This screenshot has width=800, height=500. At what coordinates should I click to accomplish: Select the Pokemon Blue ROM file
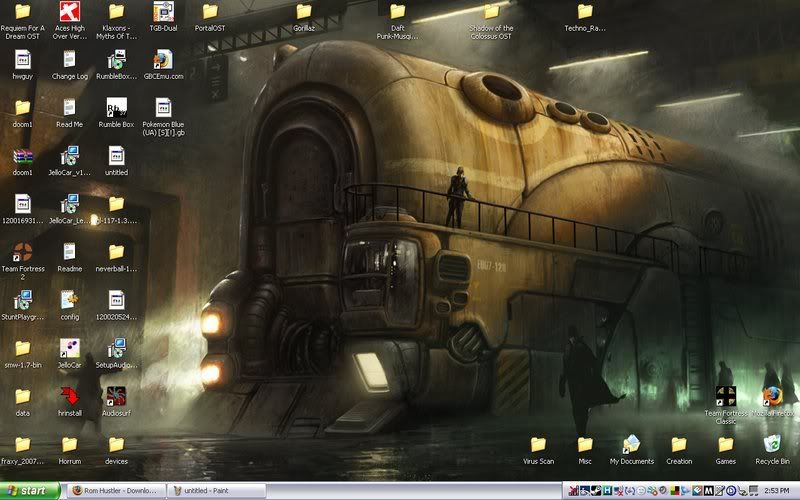tap(163, 107)
